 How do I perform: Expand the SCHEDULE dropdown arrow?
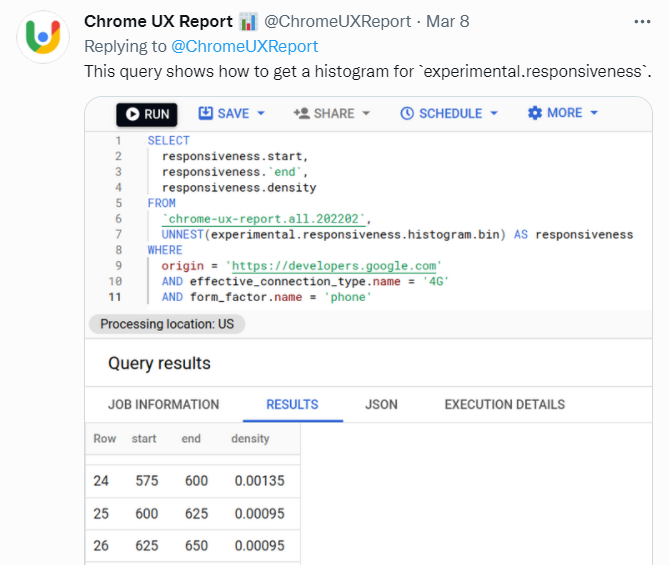(494, 113)
